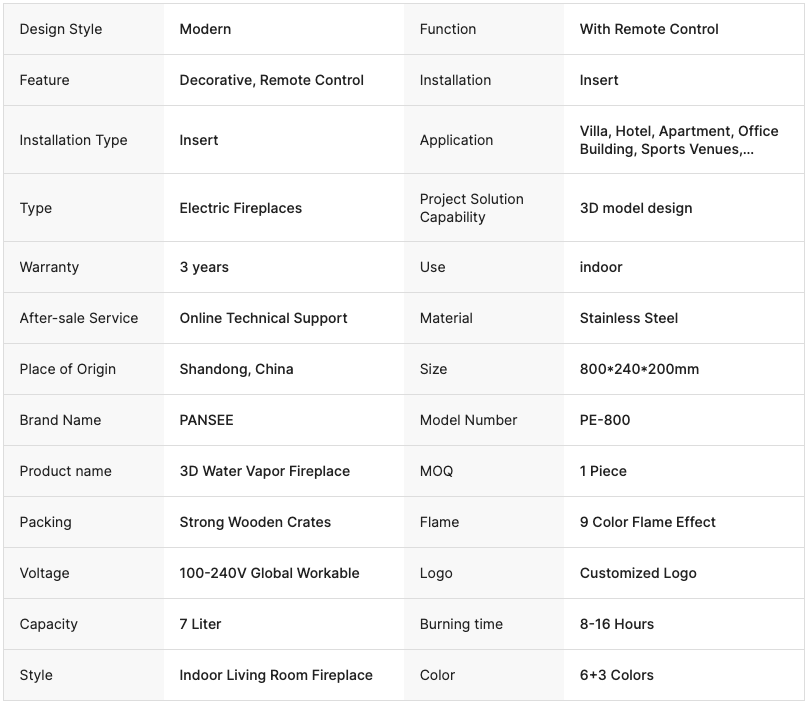Select the '3D model design' cell

(635, 208)
